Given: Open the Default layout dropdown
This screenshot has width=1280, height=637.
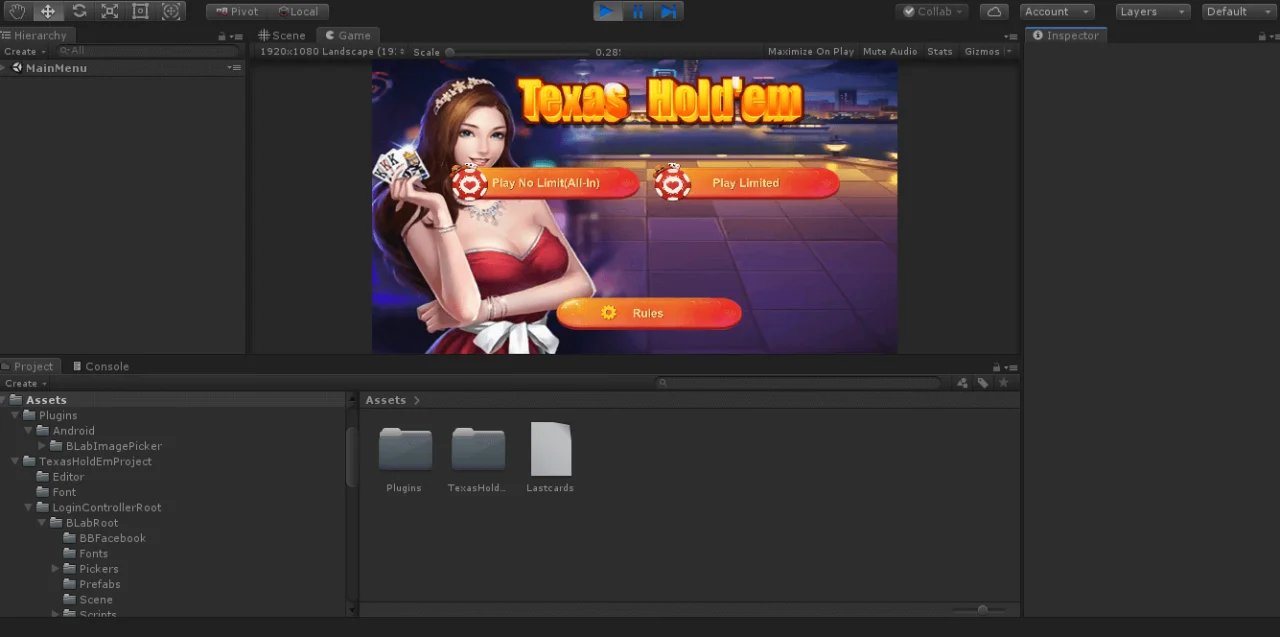Looking at the screenshot, I should tap(1239, 11).
